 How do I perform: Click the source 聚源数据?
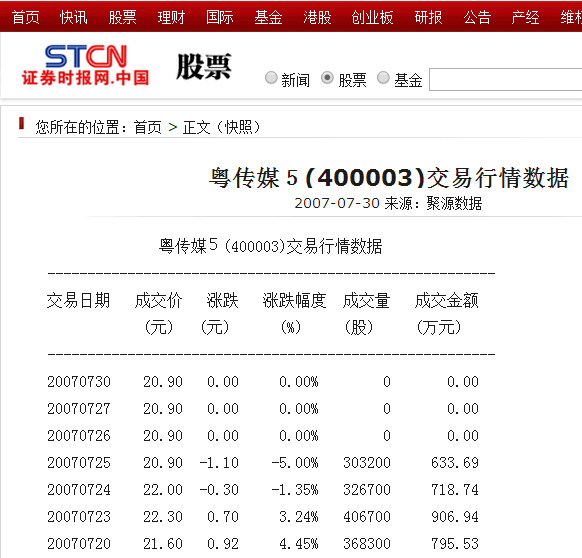[x=454, y=203]
